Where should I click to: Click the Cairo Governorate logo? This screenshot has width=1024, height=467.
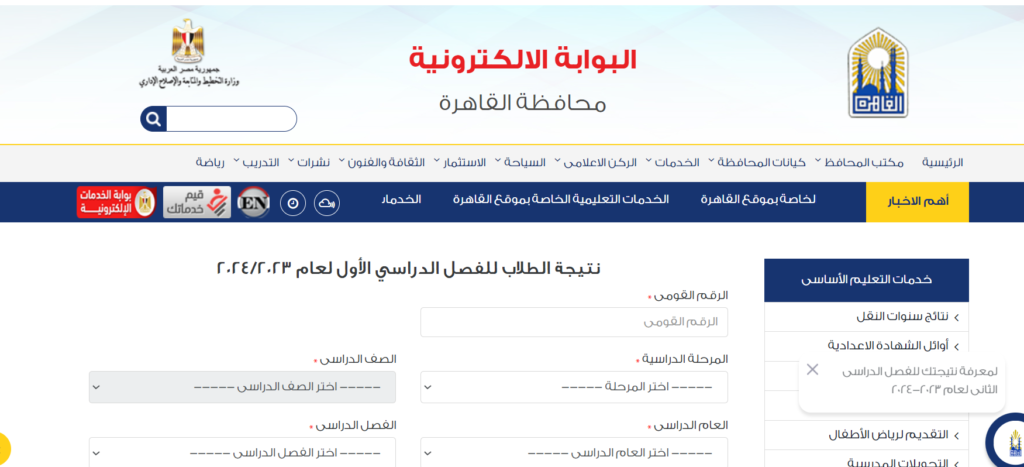coord(878,72)
